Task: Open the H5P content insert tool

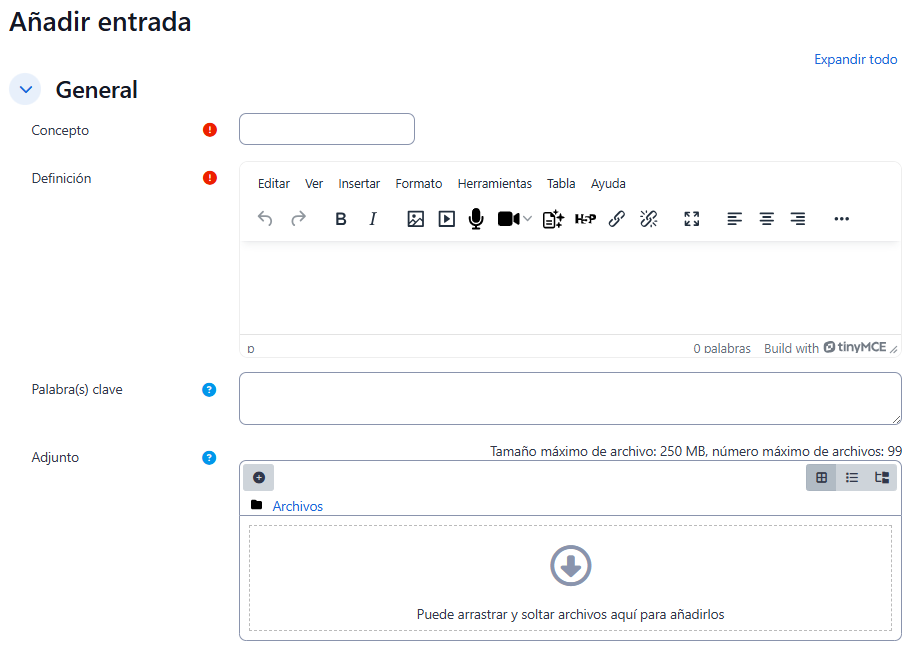Action: click(585, 219)
